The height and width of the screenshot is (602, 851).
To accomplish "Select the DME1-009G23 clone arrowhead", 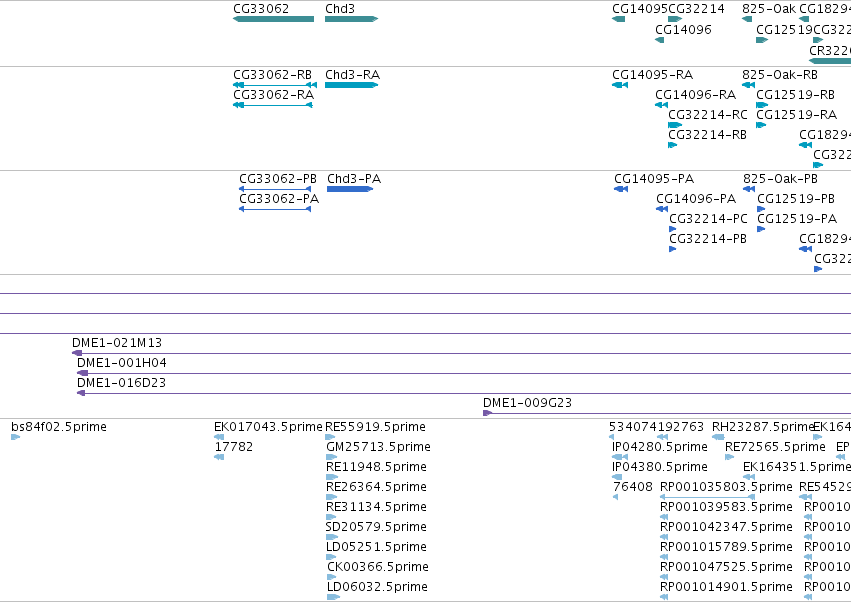I will (487, 413).
